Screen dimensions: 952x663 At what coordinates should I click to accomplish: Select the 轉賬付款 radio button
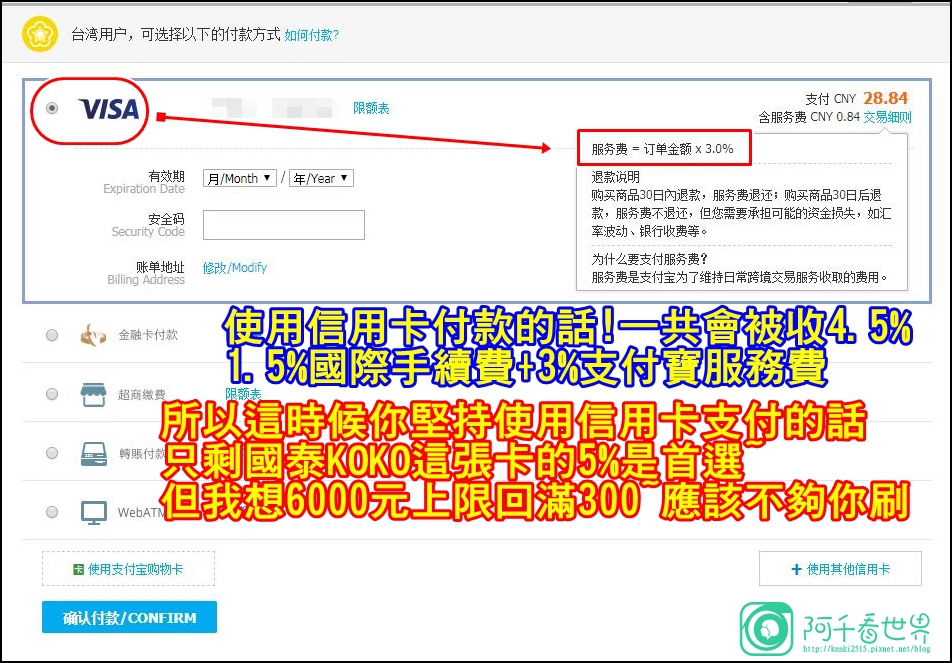point(52,453)
